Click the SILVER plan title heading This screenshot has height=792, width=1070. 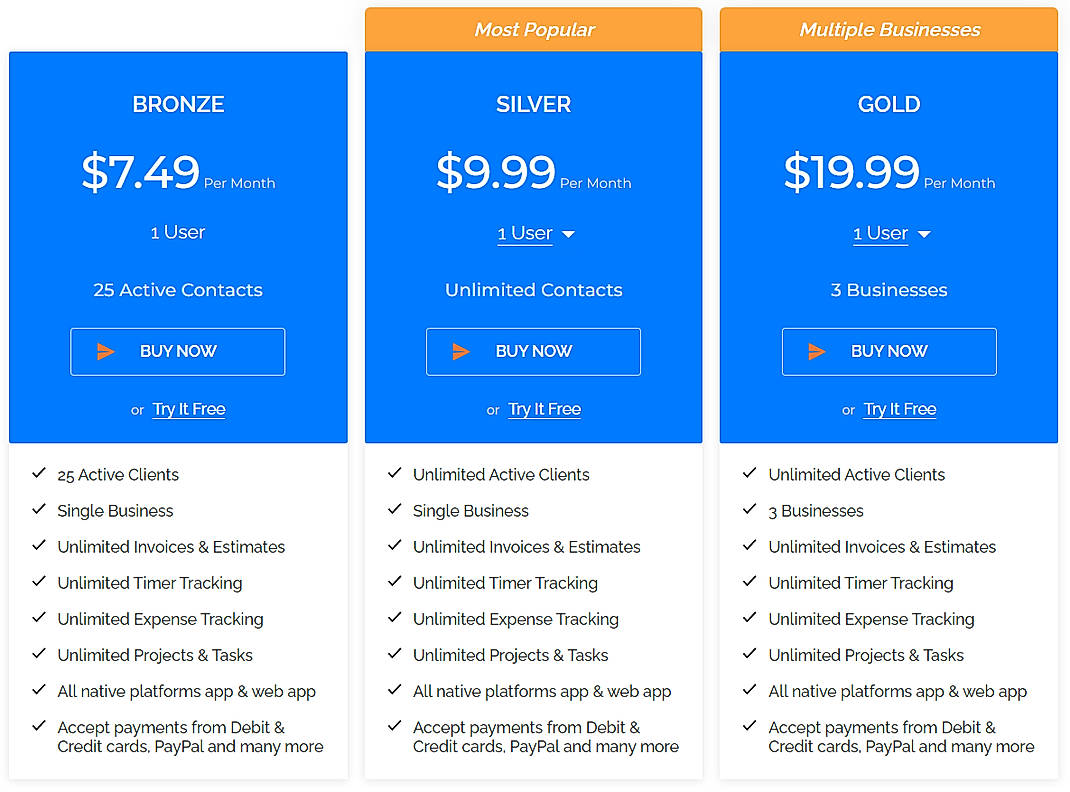[533, 103]
